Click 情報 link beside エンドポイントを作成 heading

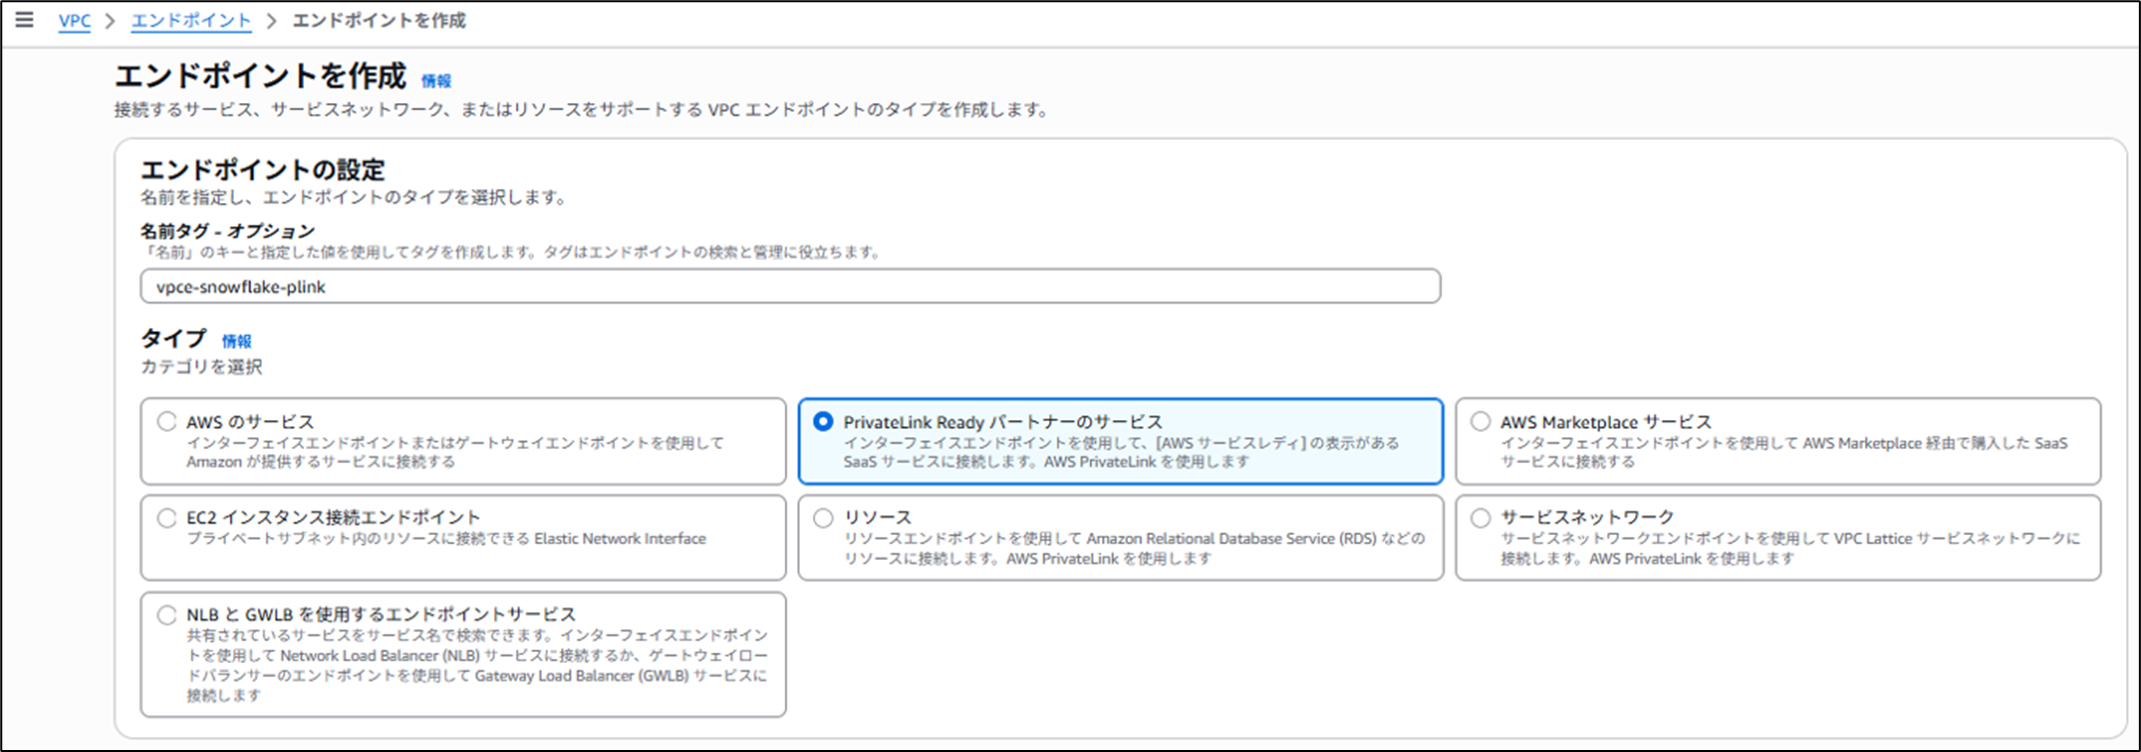click(436, 81)
